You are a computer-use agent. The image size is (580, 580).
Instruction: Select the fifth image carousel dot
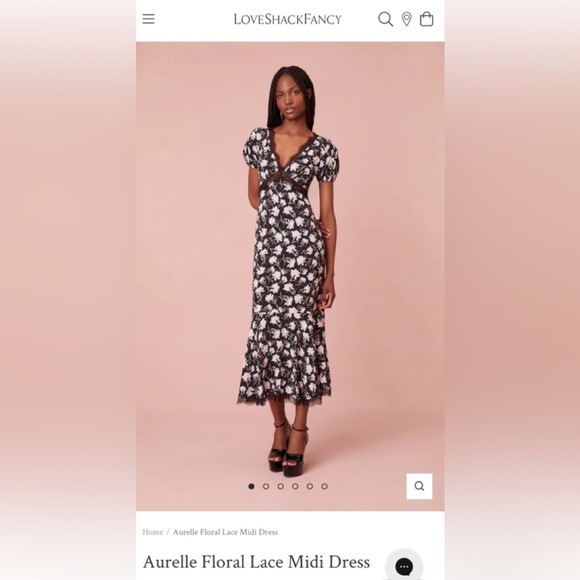click(x=310, y=486)
